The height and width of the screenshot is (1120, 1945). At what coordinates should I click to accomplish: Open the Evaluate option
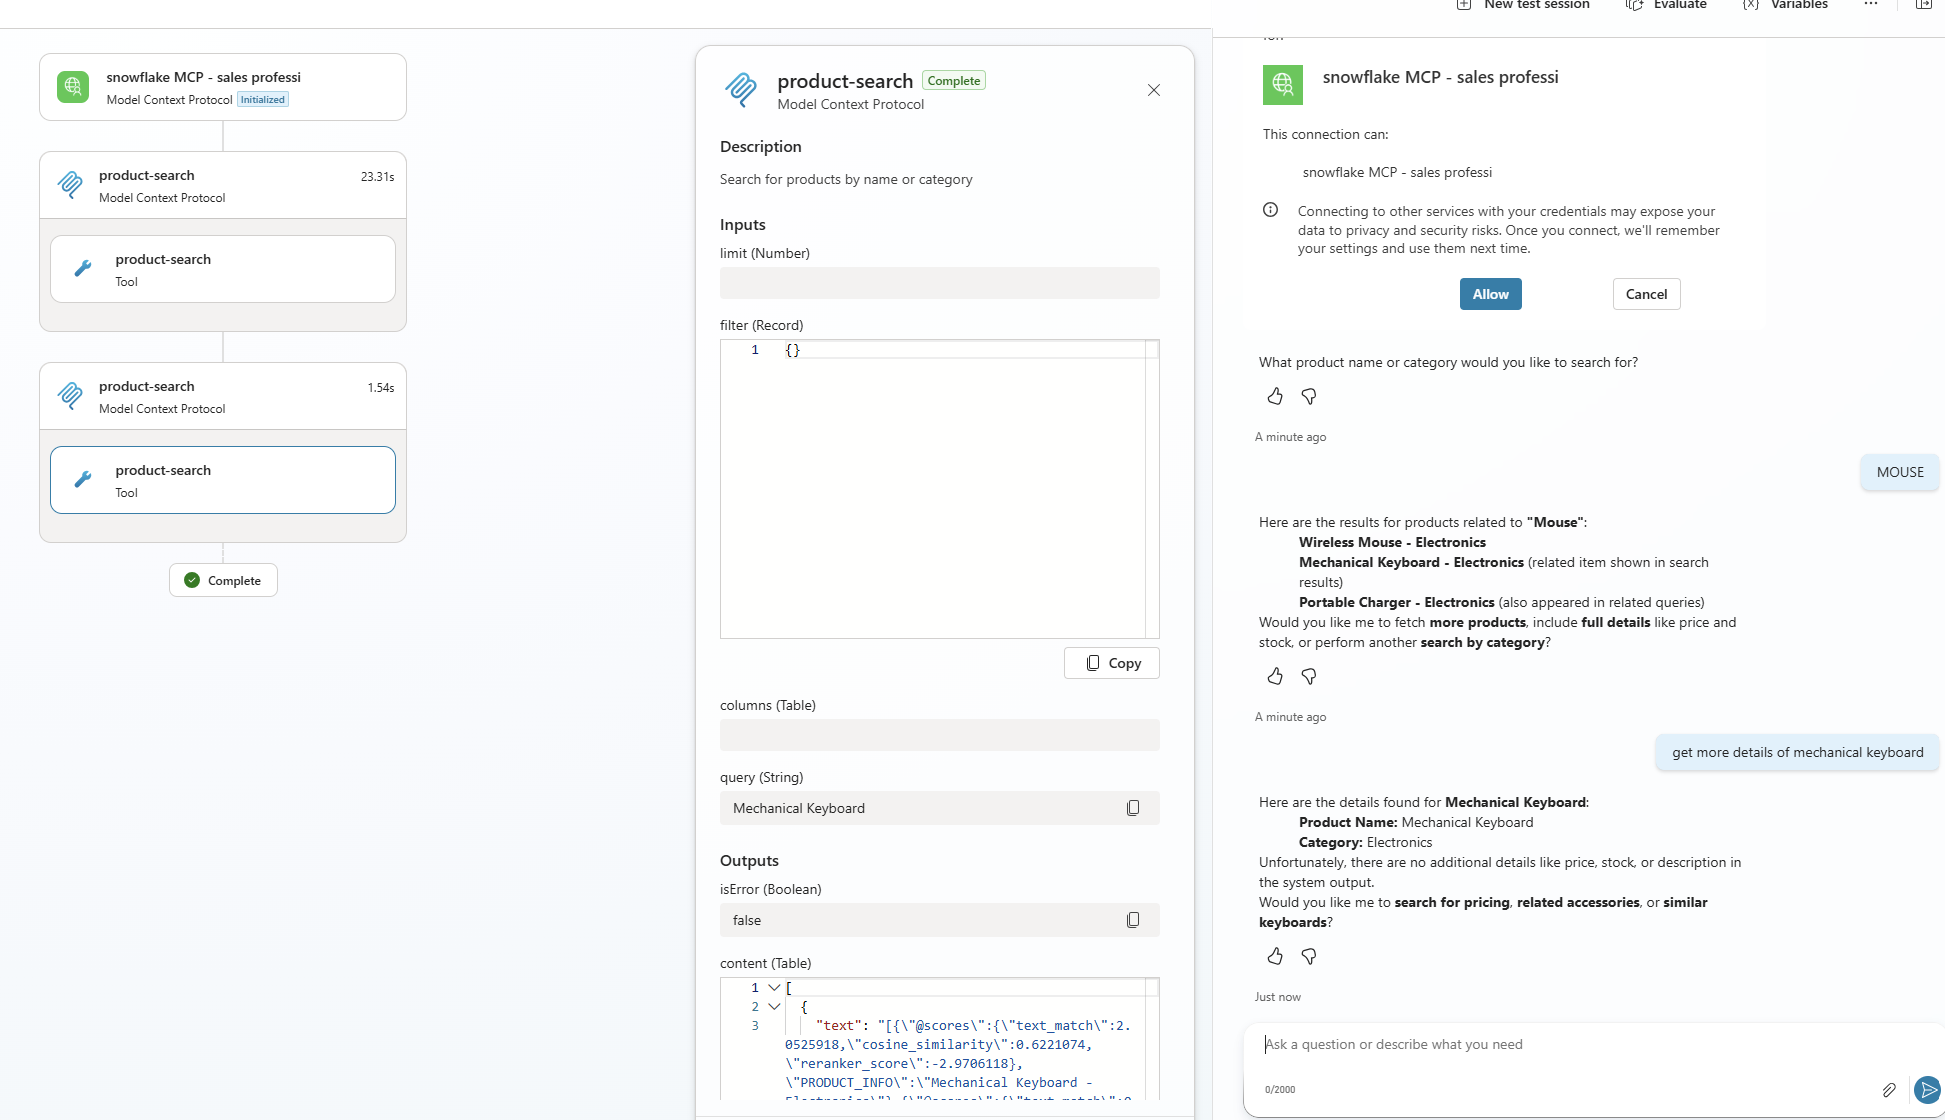(x=1667, y=5)
